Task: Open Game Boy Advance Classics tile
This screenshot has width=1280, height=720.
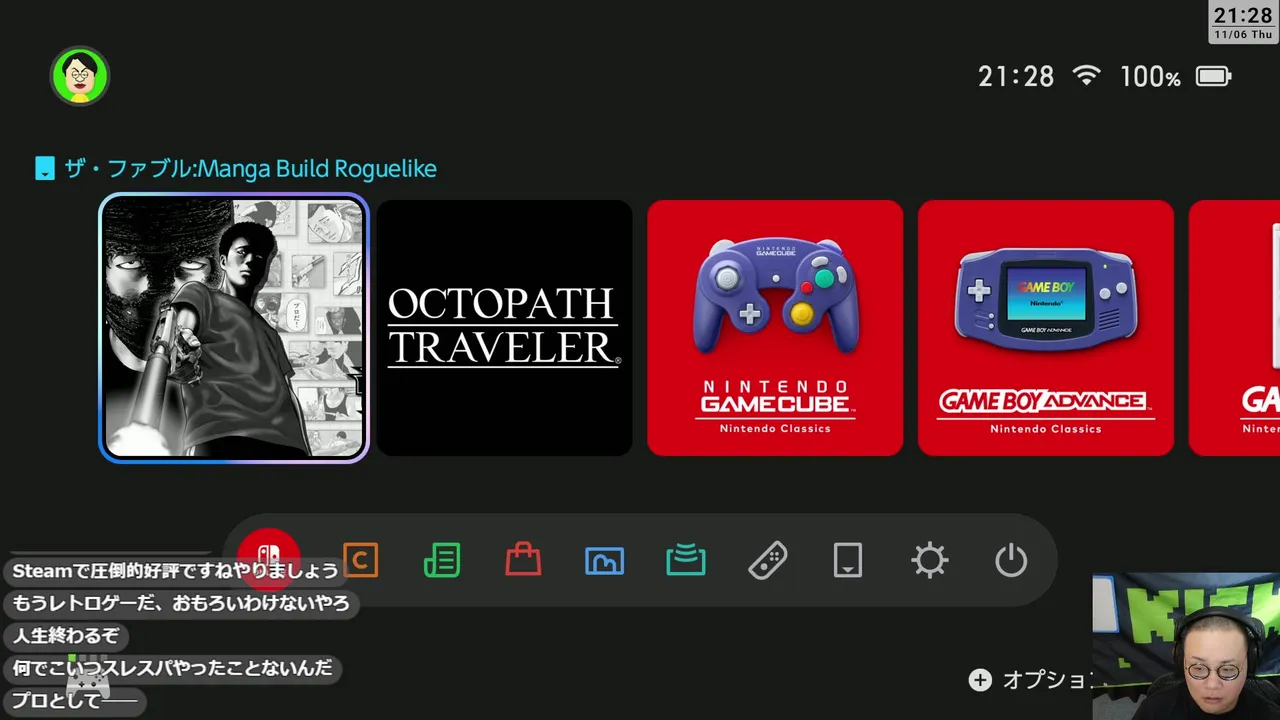Action: coord(1046,328)
